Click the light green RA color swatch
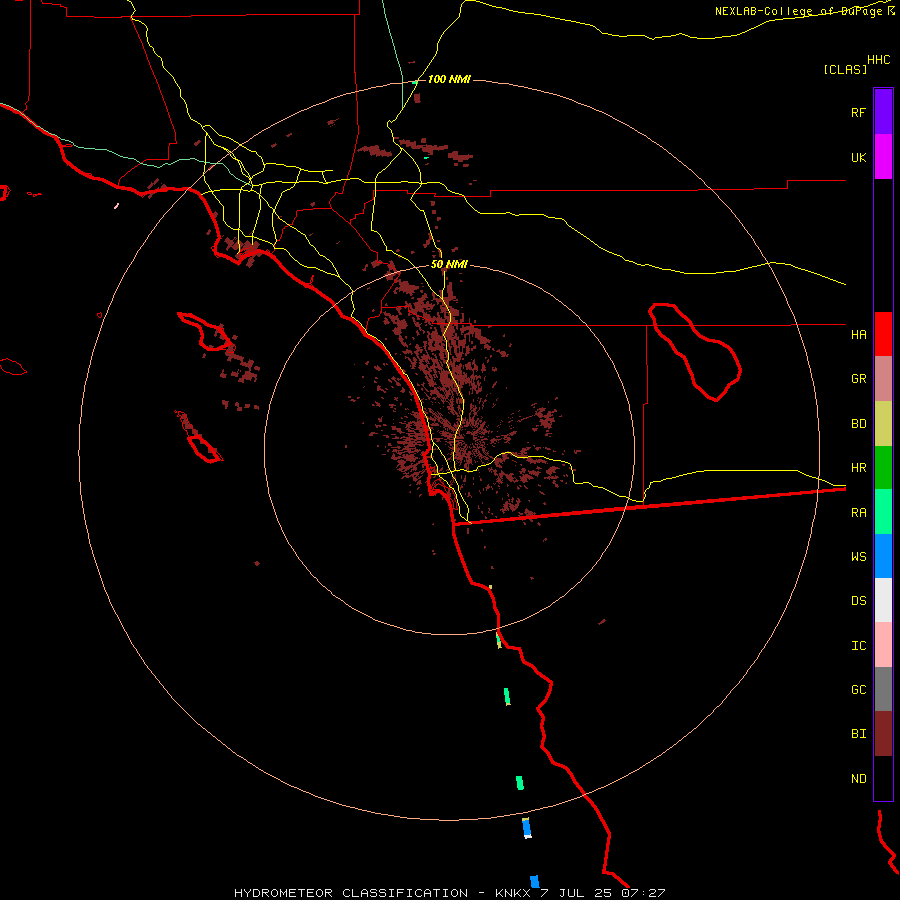Viewport: 900px width, 900px height. coord(883,512)
